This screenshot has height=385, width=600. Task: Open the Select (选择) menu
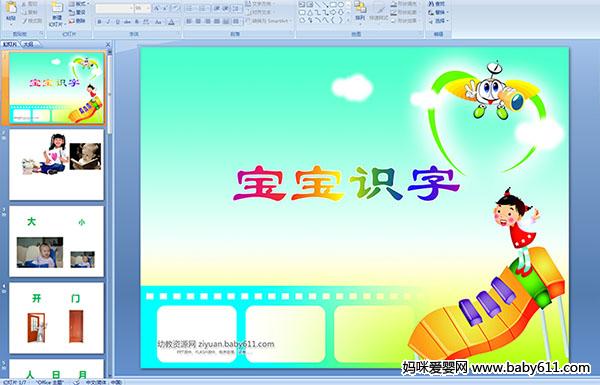(x=439, y=21)
